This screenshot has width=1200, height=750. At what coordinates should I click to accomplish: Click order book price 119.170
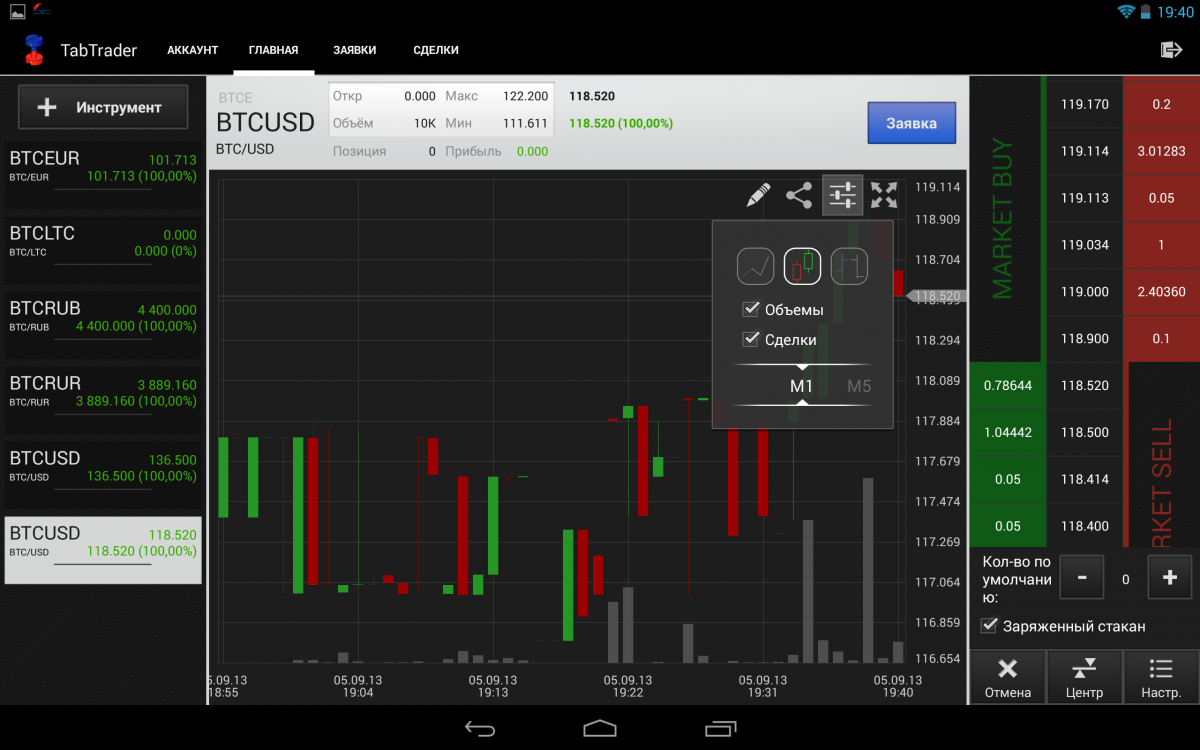coord(1085,104)
